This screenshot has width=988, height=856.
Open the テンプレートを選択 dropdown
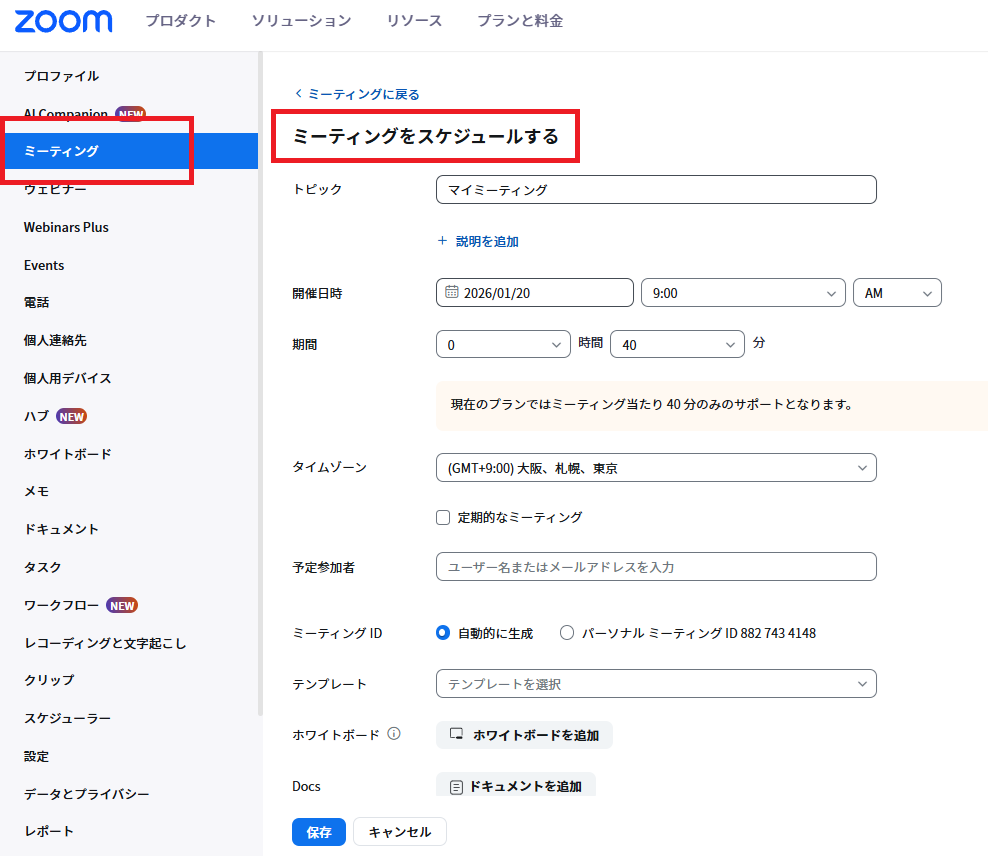656,684
